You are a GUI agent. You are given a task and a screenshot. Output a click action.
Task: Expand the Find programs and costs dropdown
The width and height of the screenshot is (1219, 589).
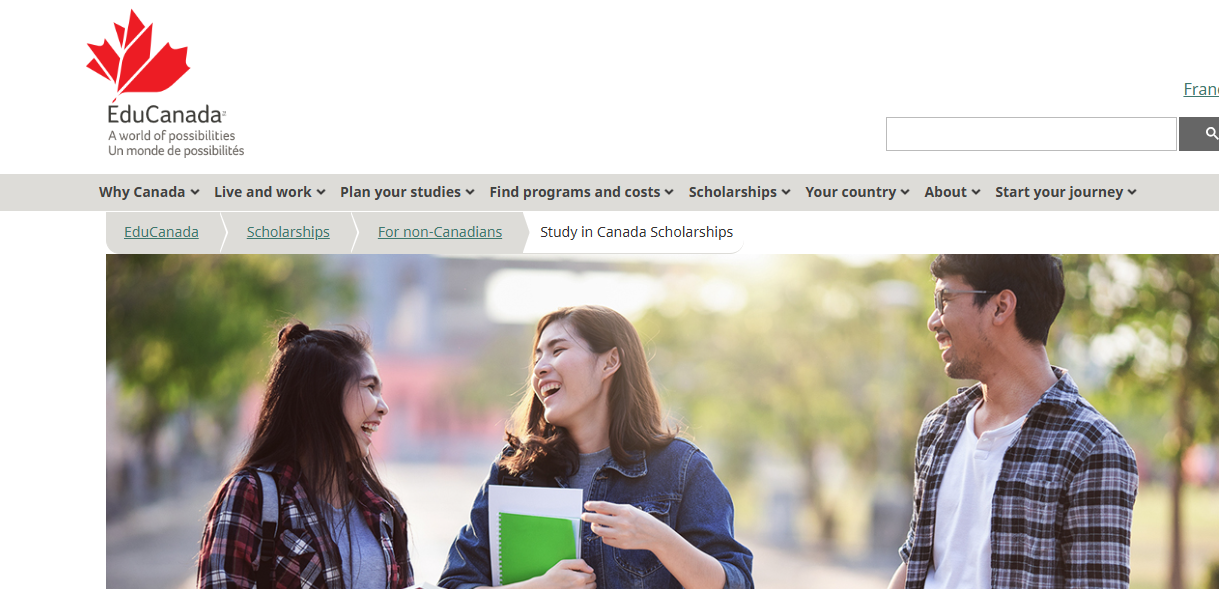pyautogui.click(x=581, y=192)
